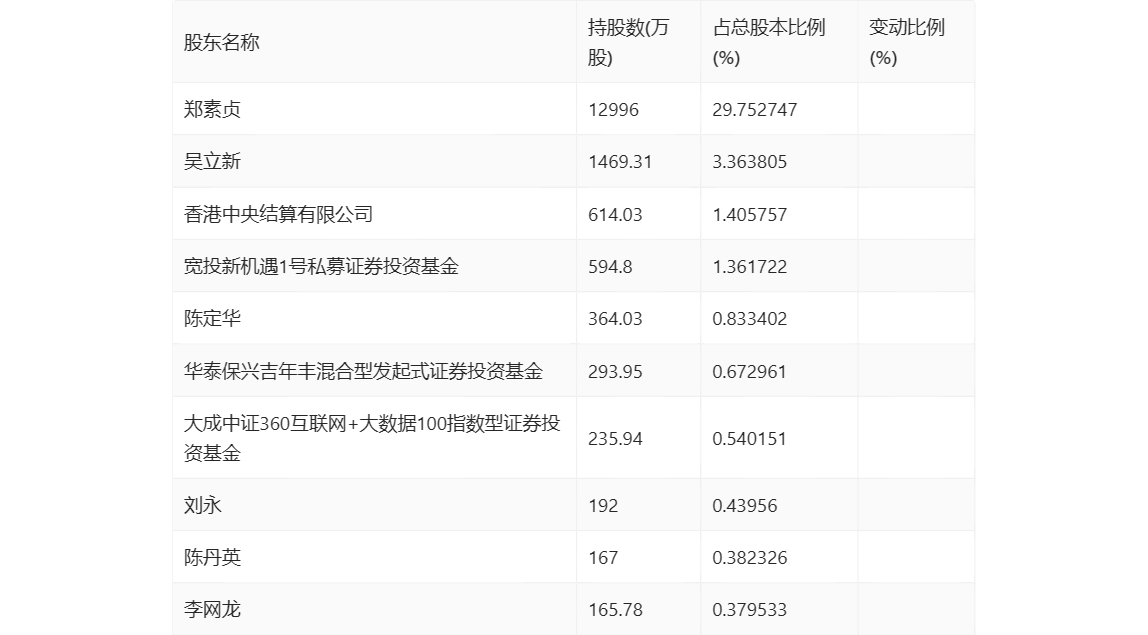Select shareholder 香港中央结算有限公司
This screenshot has width=1148, height=635.
tap(278, 214)
